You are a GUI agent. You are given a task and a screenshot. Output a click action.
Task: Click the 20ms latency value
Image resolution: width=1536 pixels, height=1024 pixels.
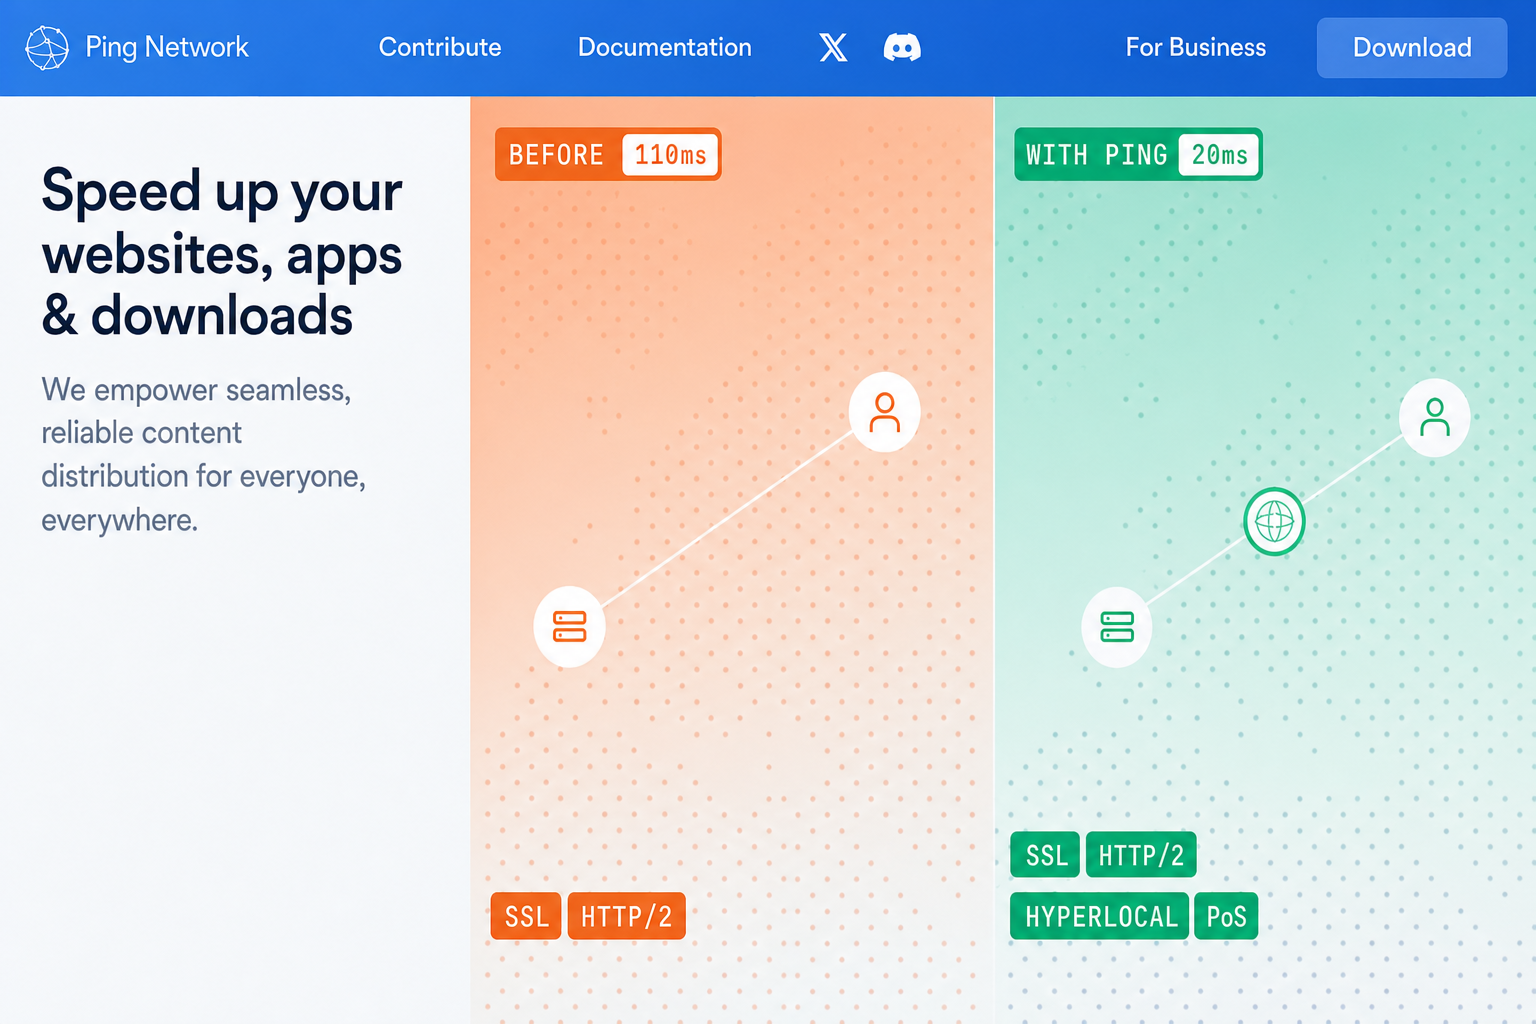point(1219,155)
